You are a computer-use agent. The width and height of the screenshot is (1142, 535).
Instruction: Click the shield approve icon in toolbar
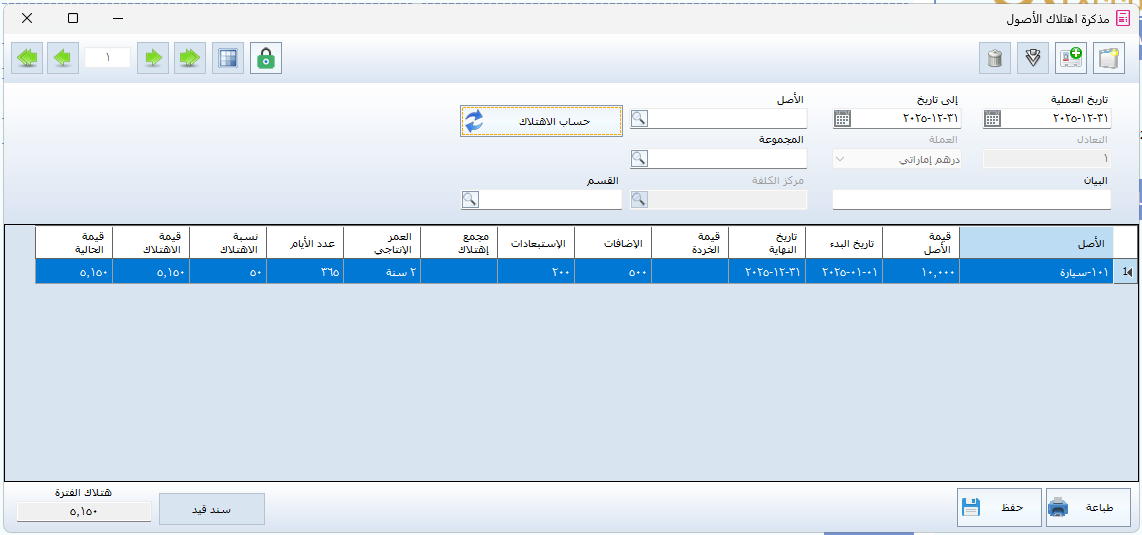click(x=1033, y=58)
